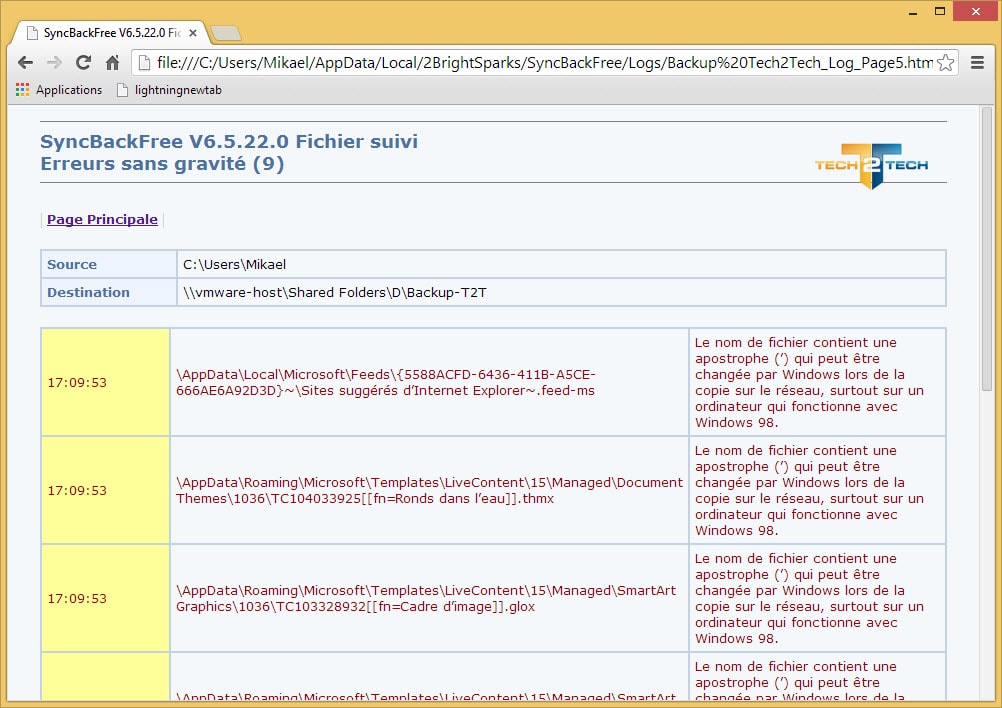Minimize the Chrome window
The height and width of the screenshot is (708, 1002).
pyautogui.click(x=913, y=12)
